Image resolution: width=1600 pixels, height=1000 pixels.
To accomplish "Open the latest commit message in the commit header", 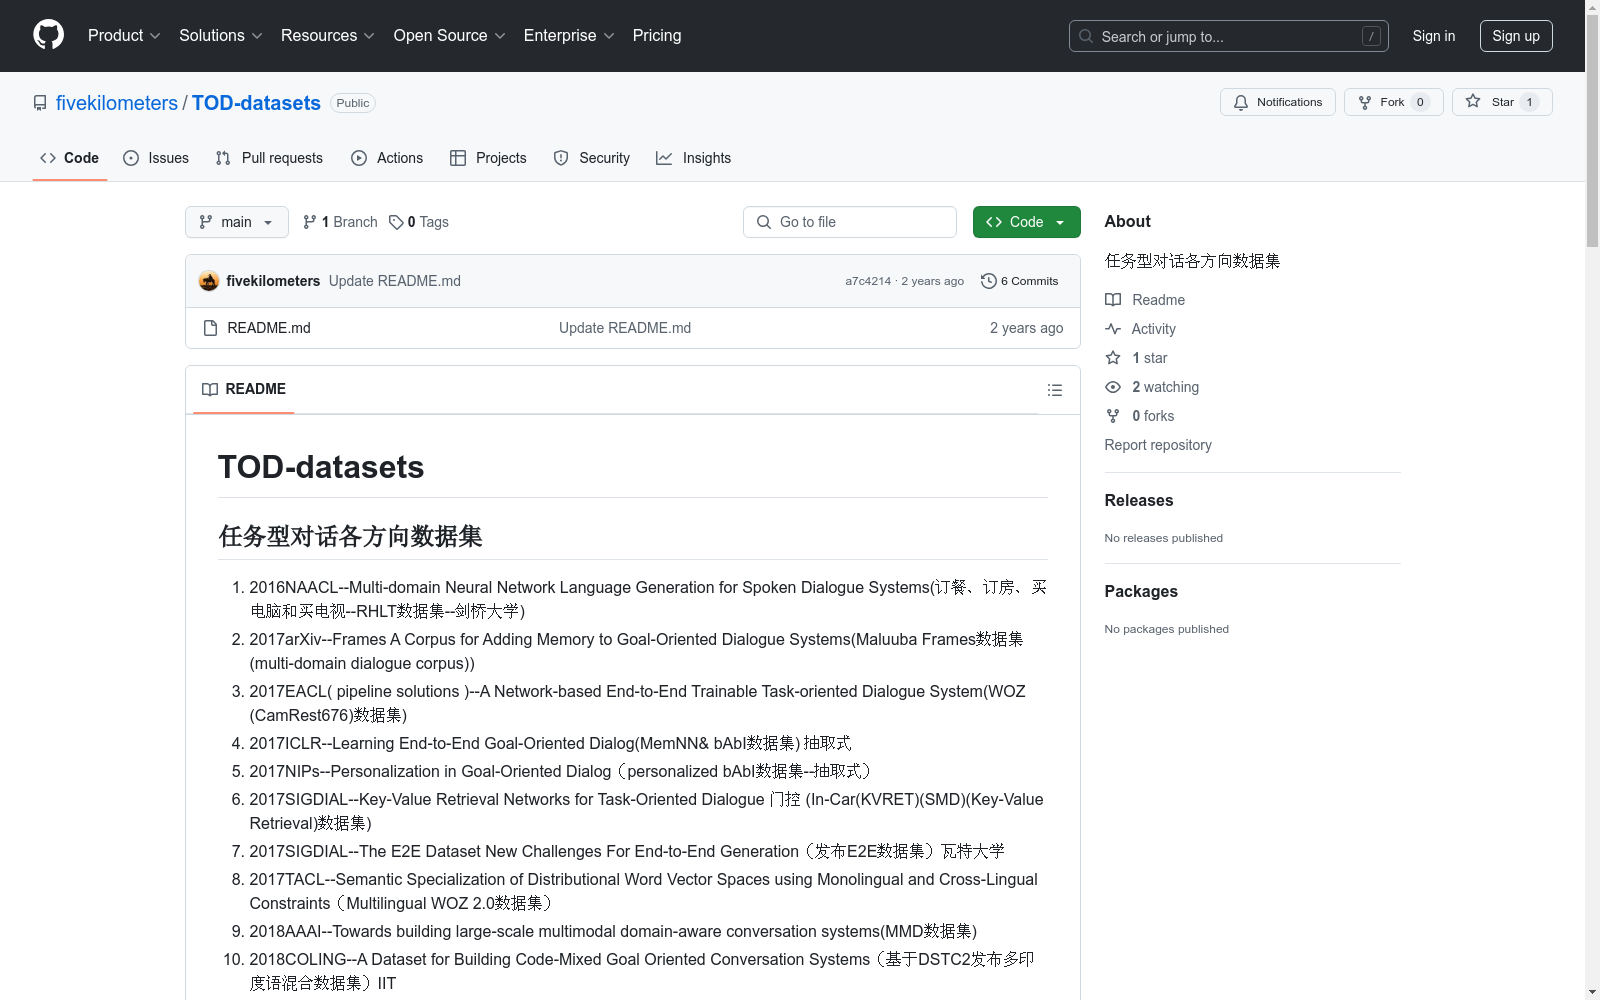I will (395, 281).
